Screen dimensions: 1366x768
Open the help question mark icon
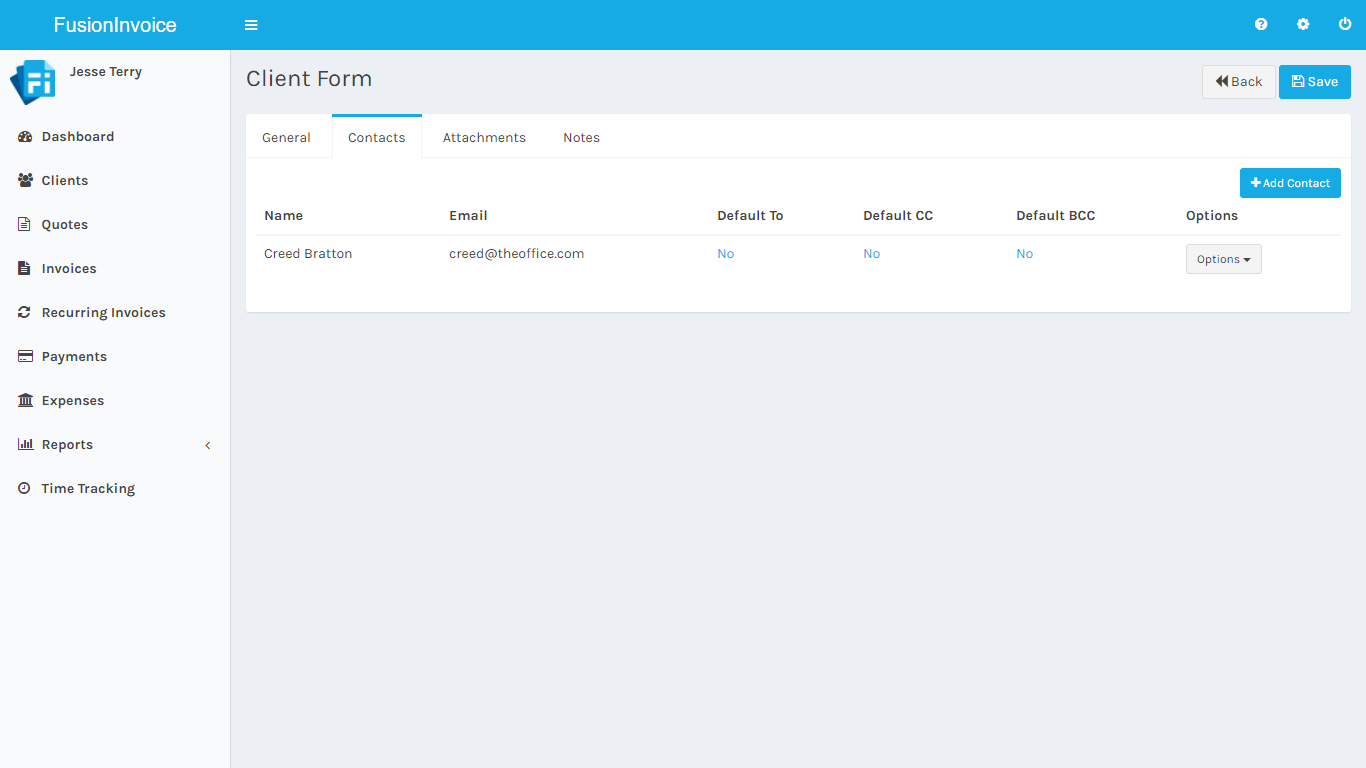1261,25
